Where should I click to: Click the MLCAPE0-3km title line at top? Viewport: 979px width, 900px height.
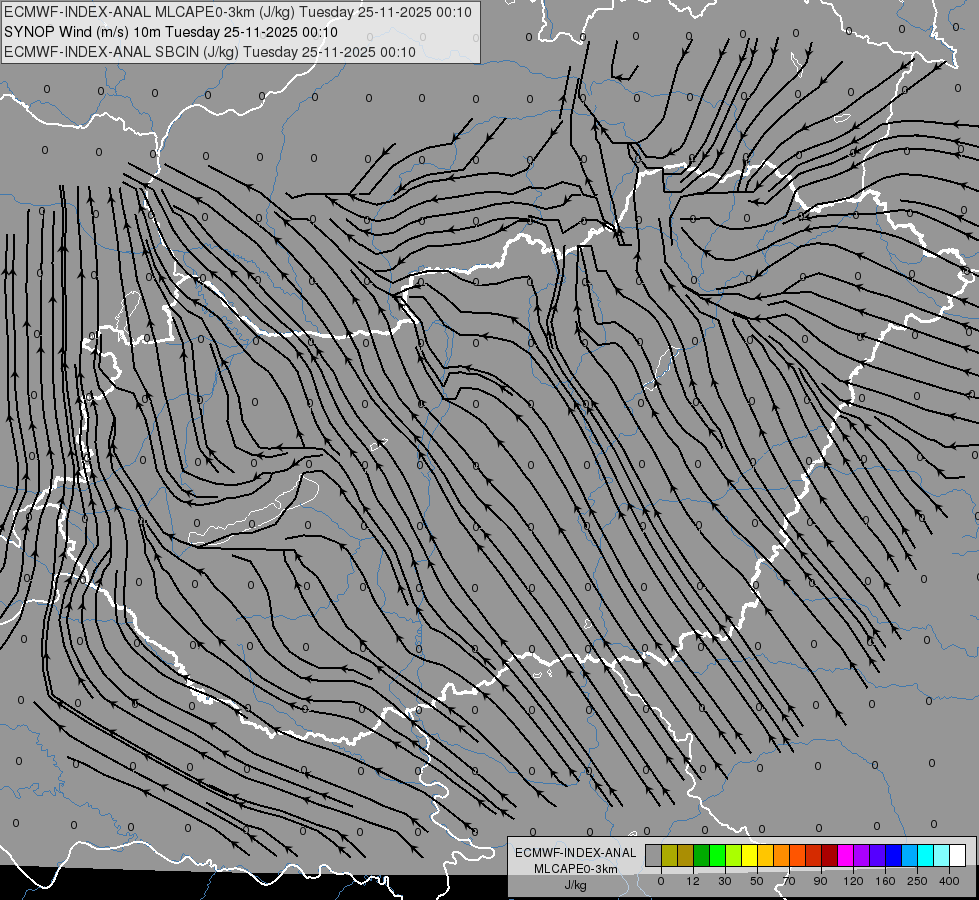[237, 12]
